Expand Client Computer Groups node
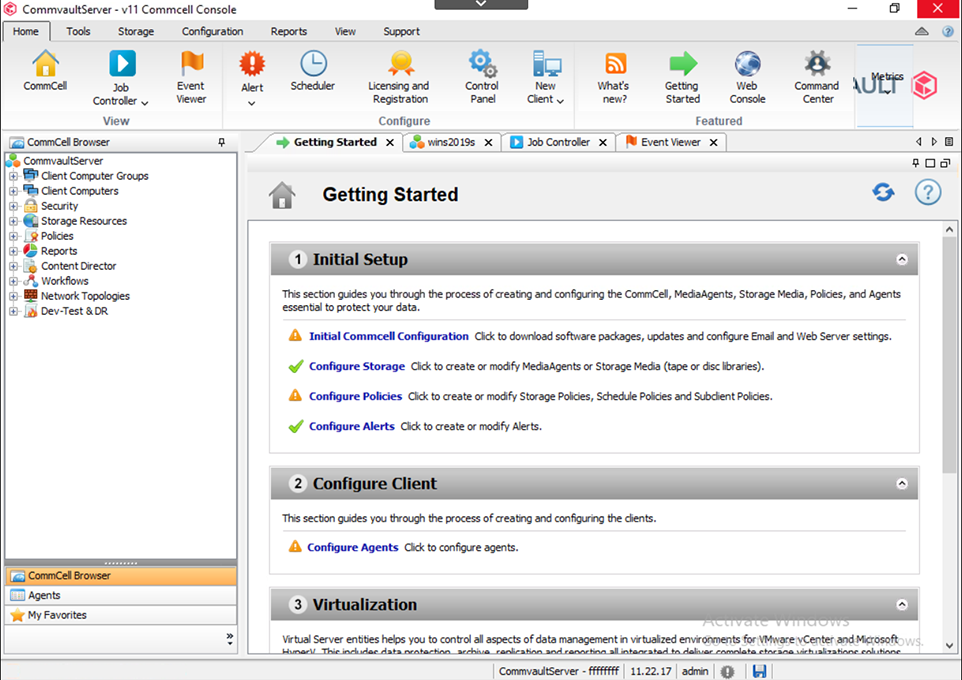Image resolution: width=962 pixels, height=680 pixels. (13, 176)
